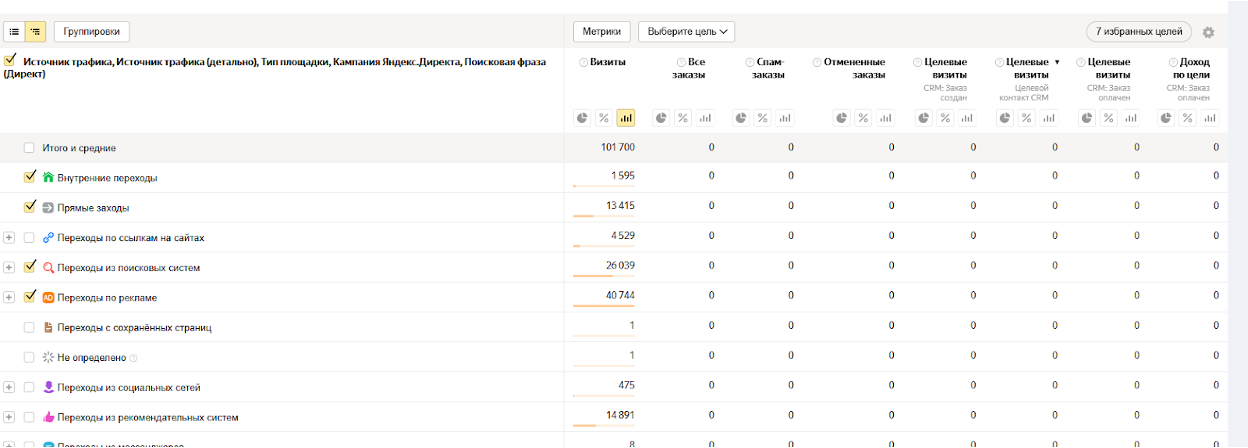Image resolution: width=1248 pixels, height=448 pixels.
Task: Expand Переходы по ссылкам на сайтах row
Action: (x=9, y=238)
